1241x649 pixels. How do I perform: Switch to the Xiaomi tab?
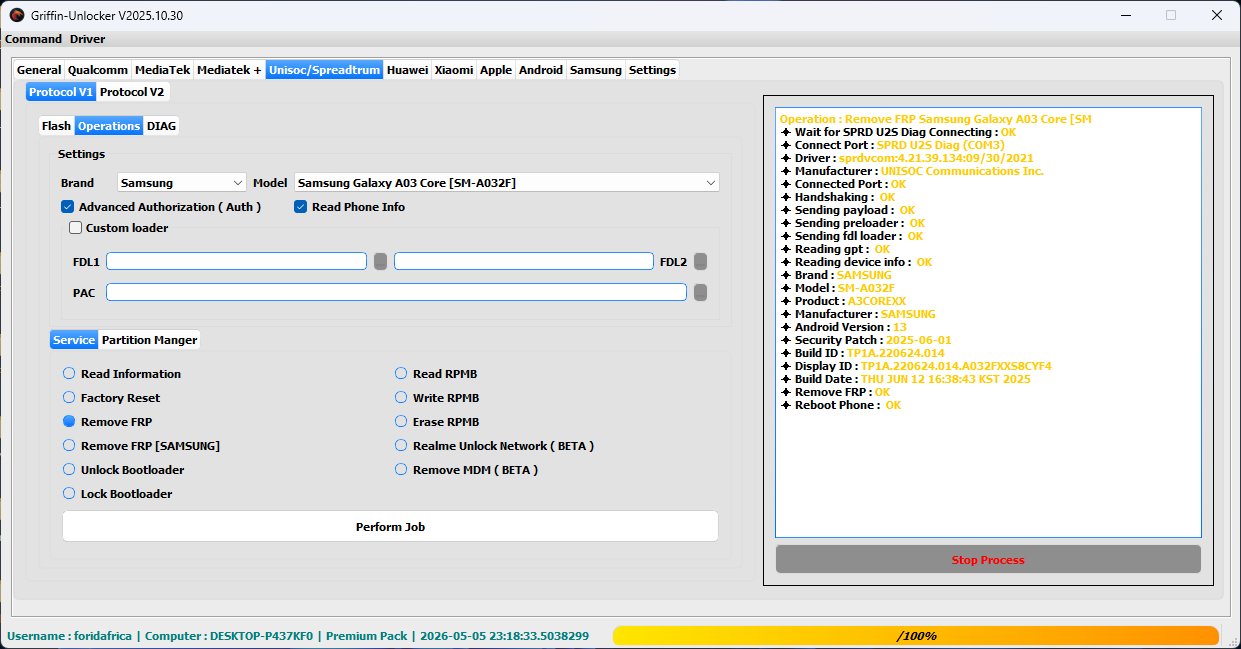pyautogui.click(x=454, y=70)
